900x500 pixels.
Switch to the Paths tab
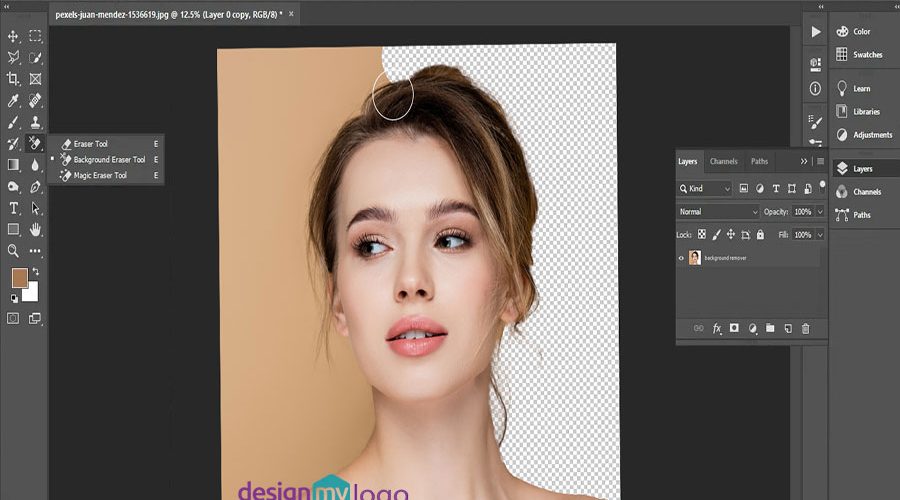[759, 161]
